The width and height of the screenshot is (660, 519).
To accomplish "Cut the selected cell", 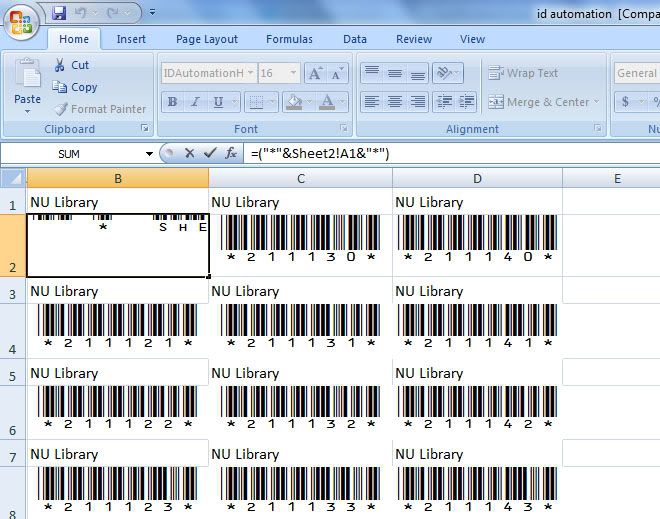I will click(72, 65).
